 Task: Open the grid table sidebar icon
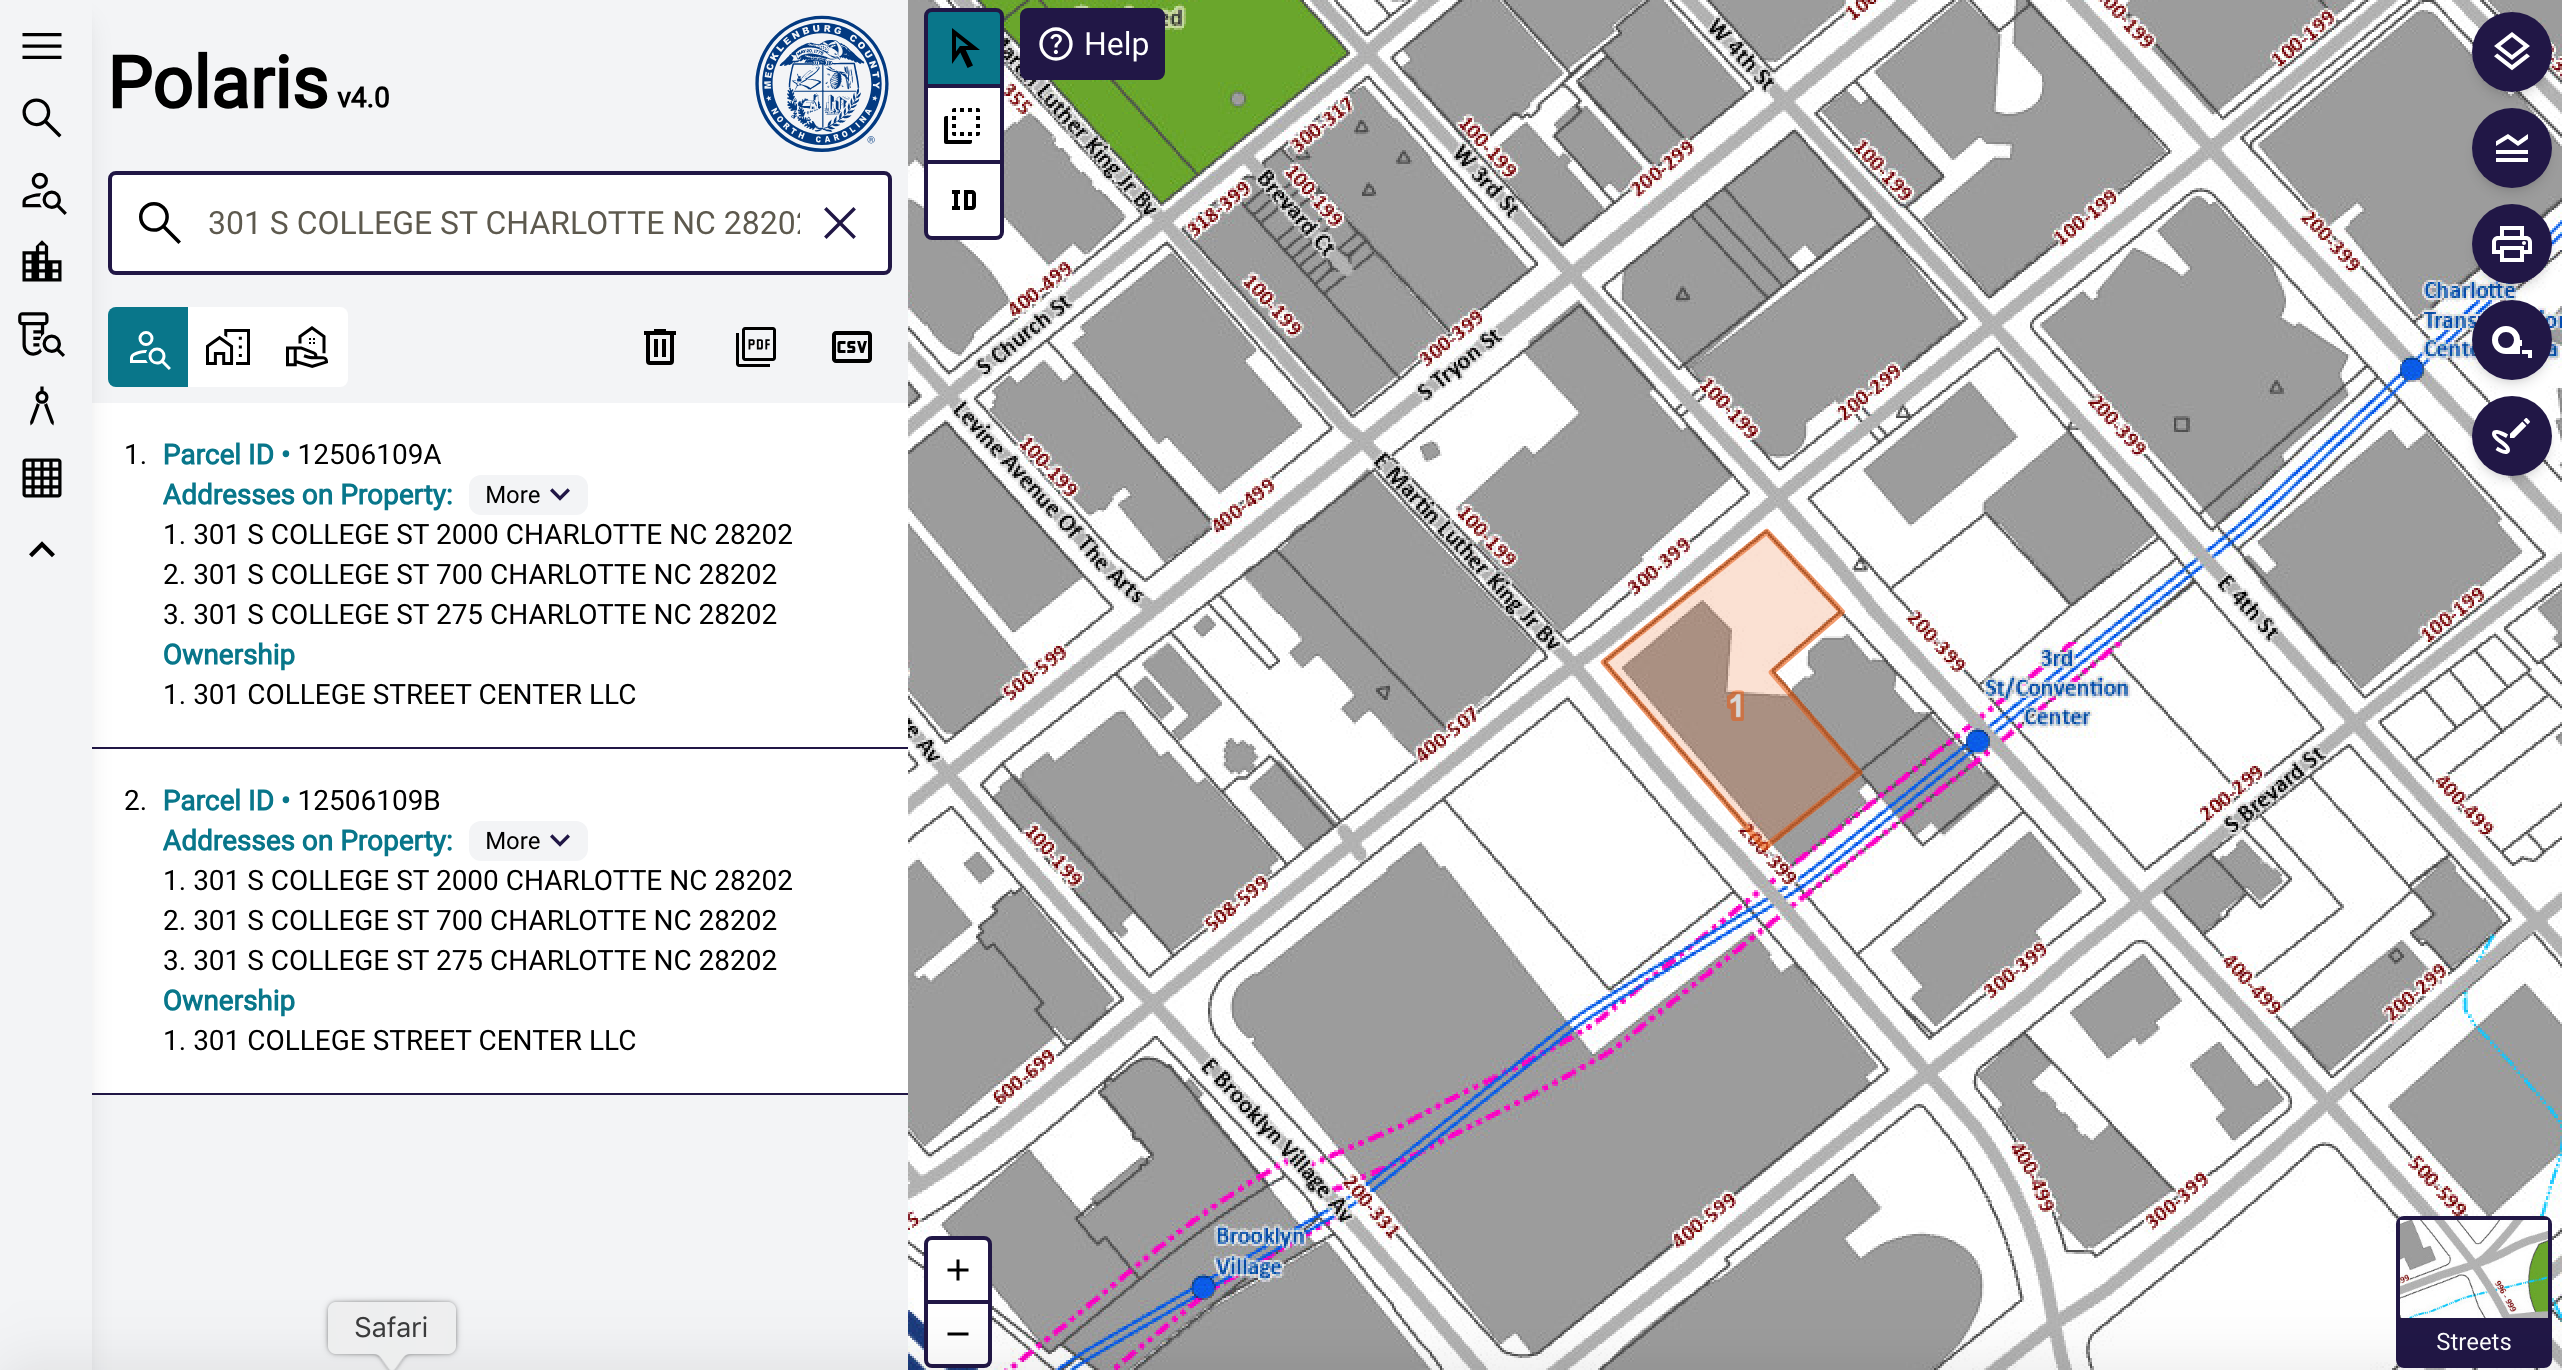42,478
